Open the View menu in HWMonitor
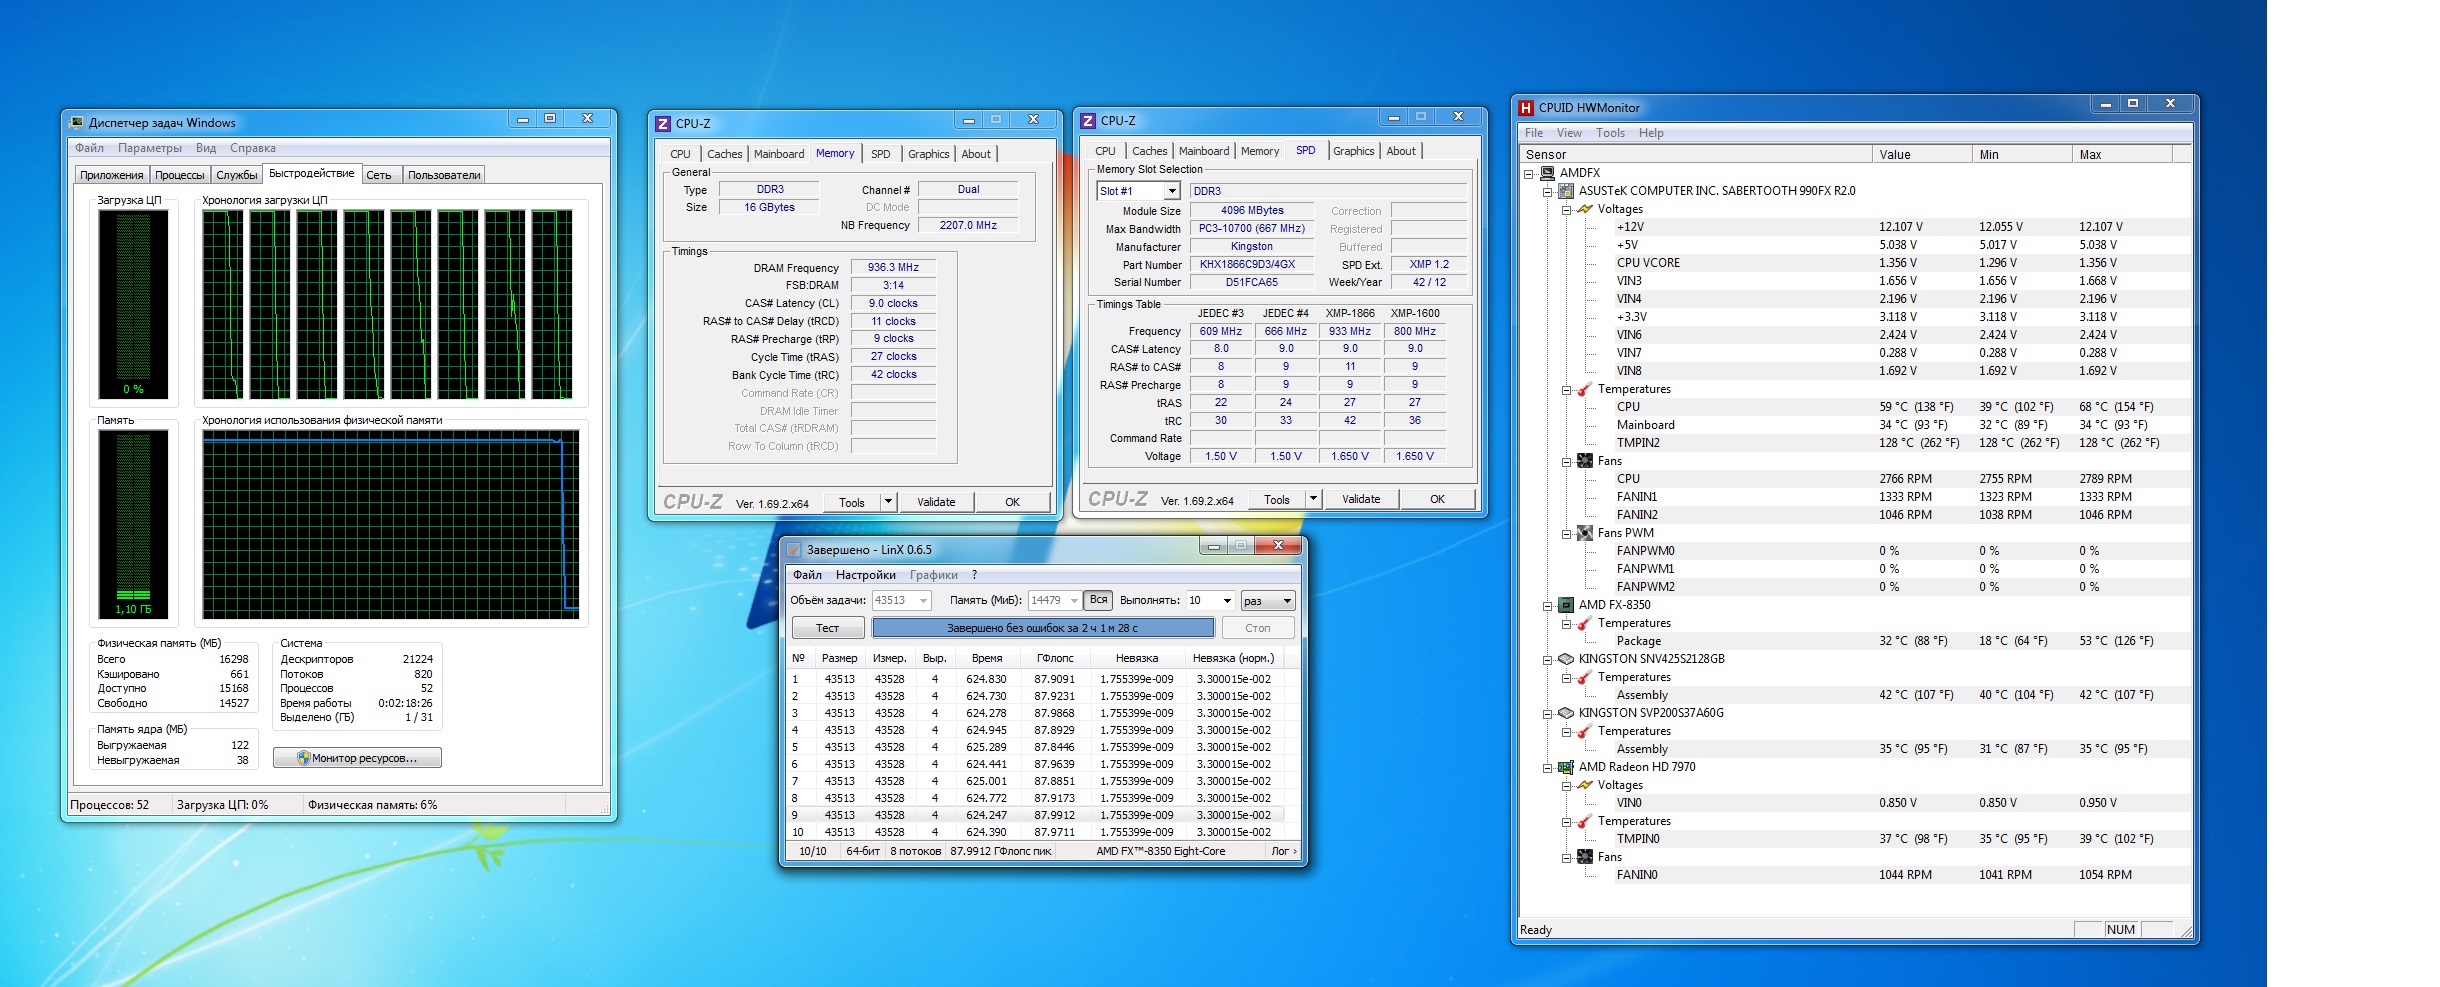This screenshot has height=987, width=2440. (x=1568, y=133)
